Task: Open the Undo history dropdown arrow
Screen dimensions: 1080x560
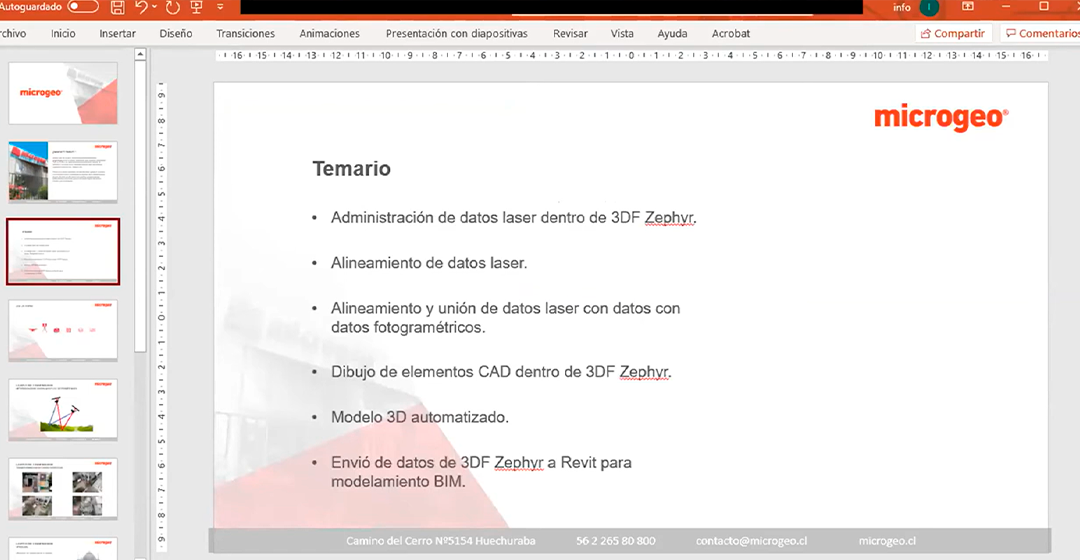Action: [x=154, y=8]
